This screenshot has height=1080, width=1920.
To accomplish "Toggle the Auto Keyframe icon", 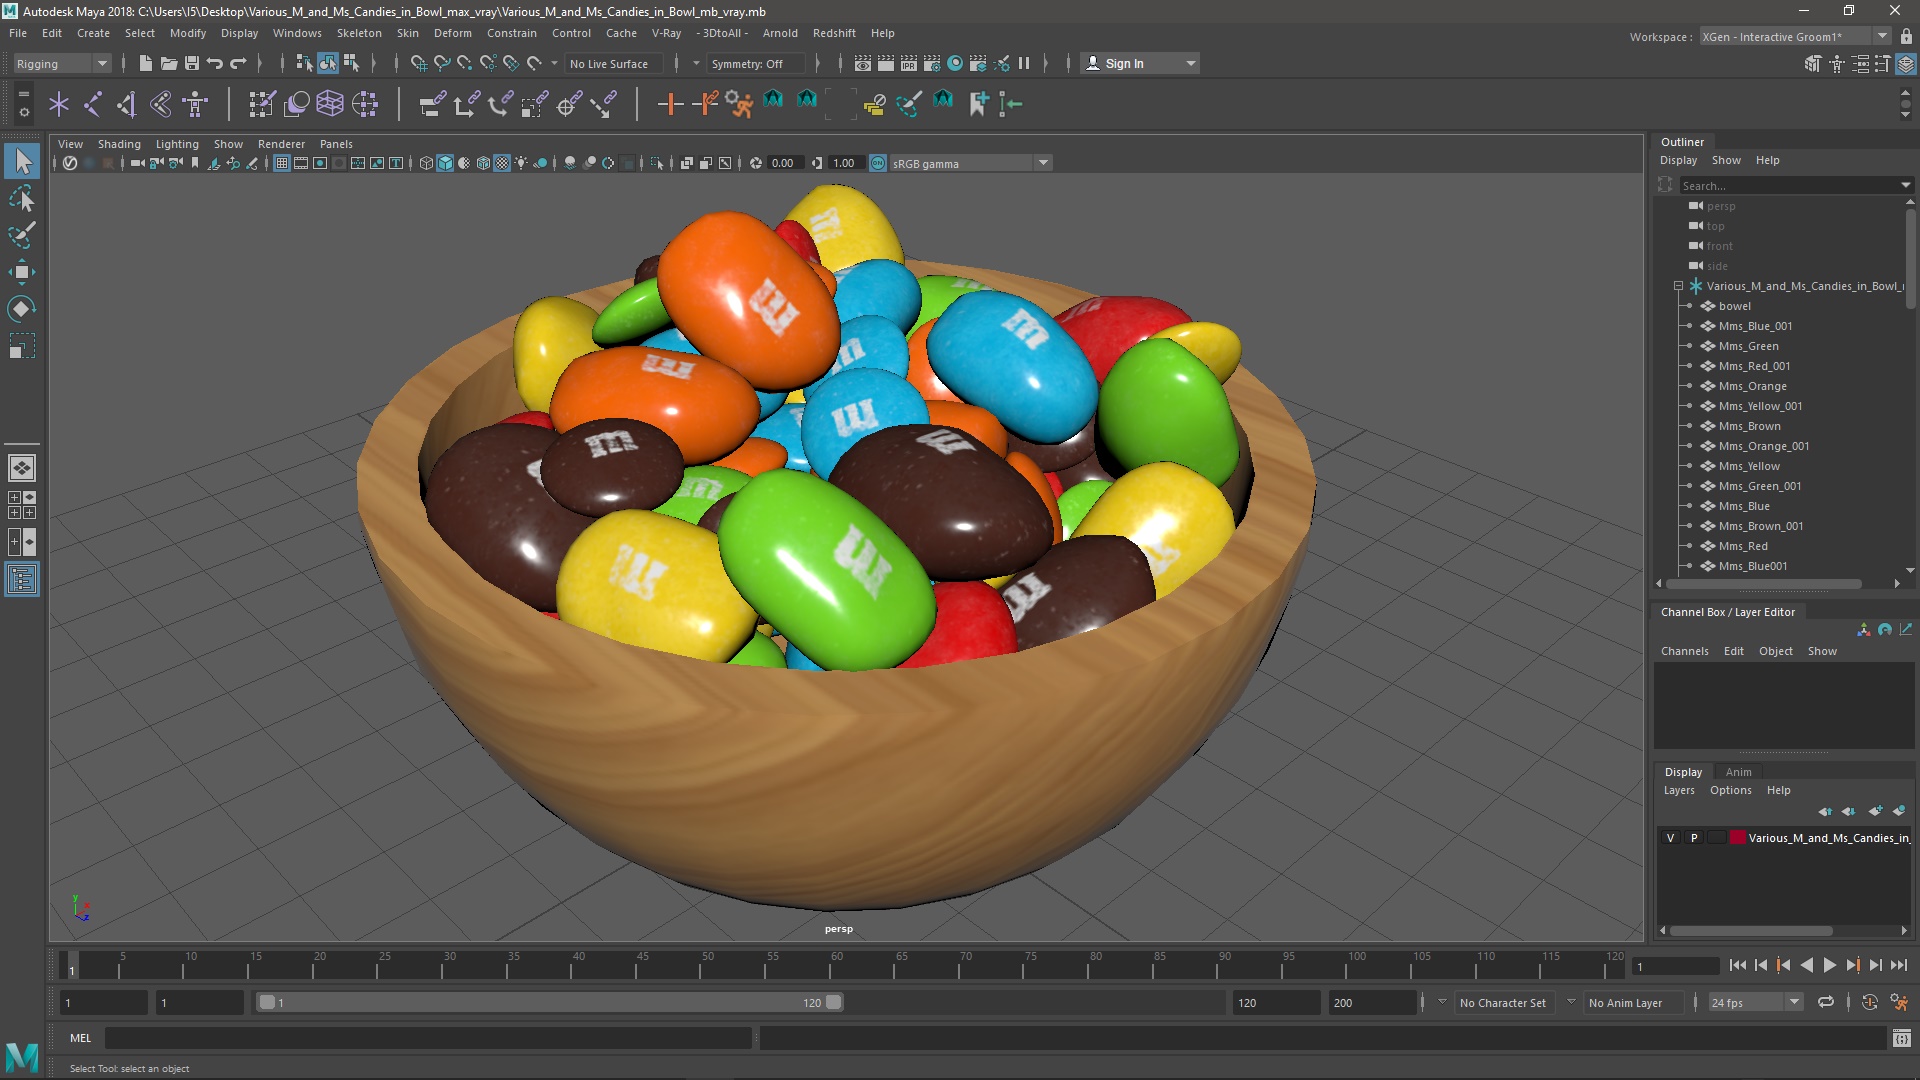I will [1869, 1002].
